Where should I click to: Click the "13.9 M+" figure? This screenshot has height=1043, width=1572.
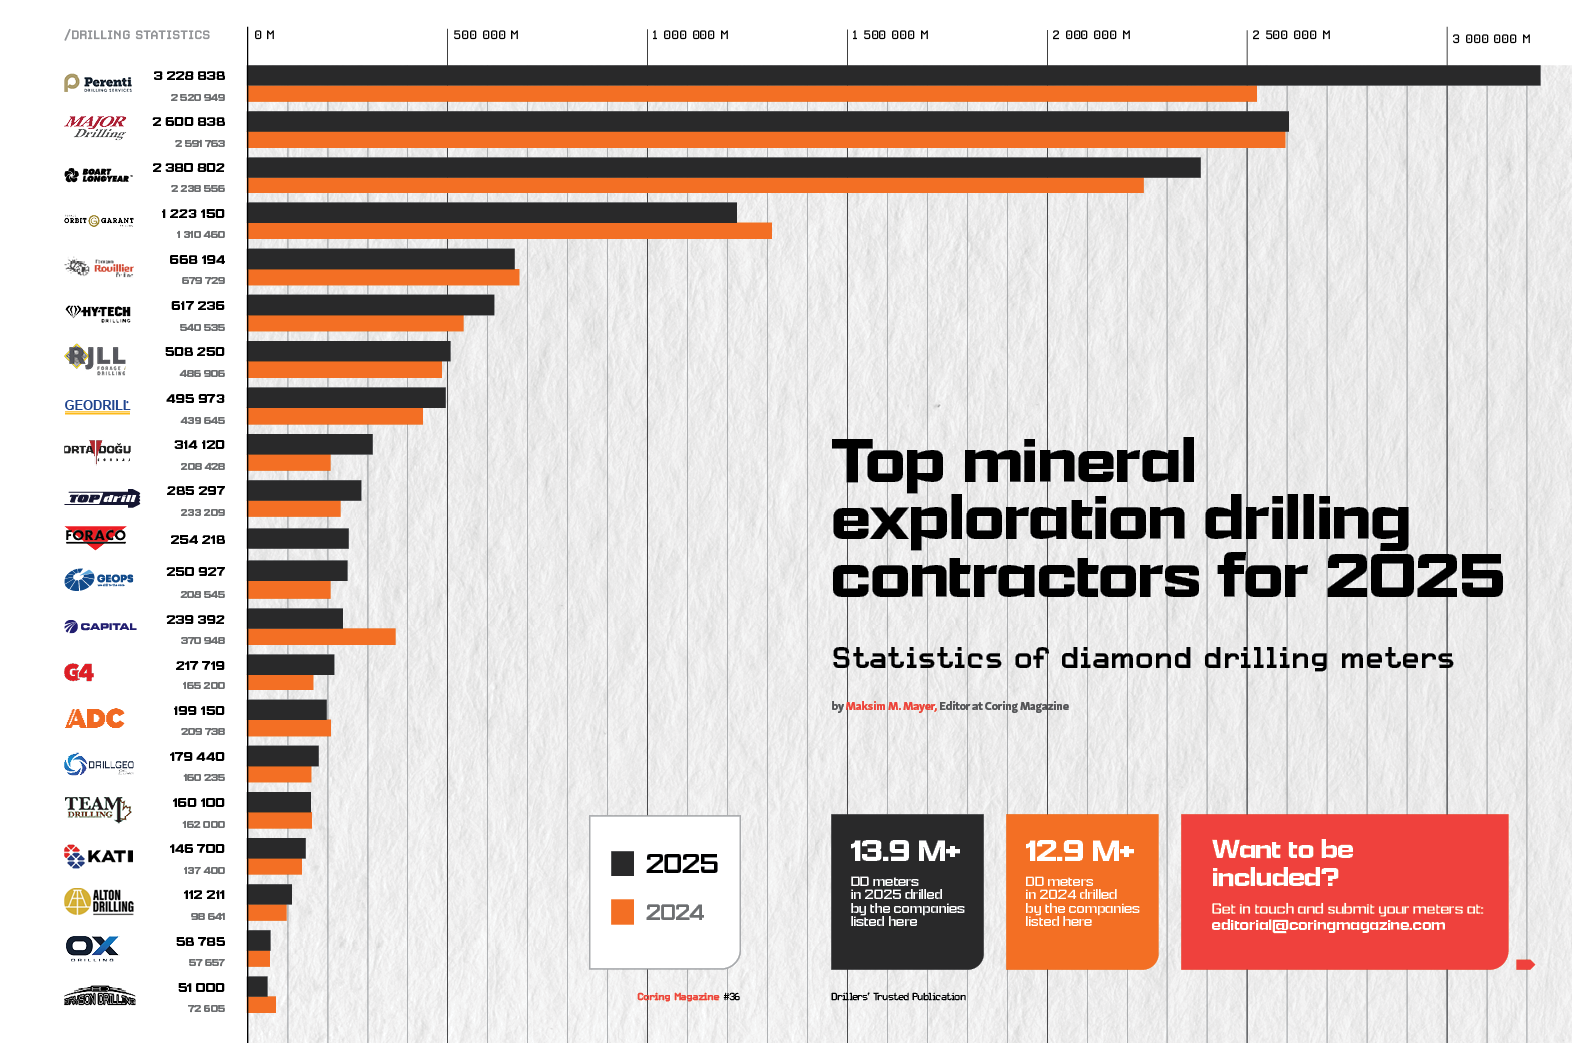(905, 851)
